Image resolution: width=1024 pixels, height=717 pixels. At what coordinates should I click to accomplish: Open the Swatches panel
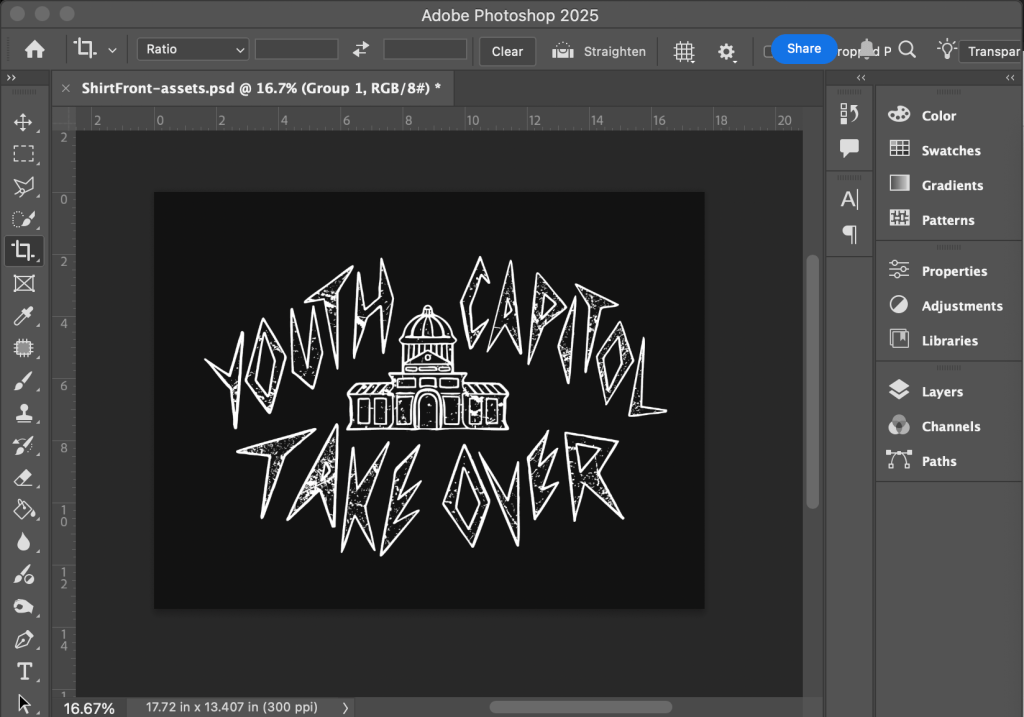point(950,151)
